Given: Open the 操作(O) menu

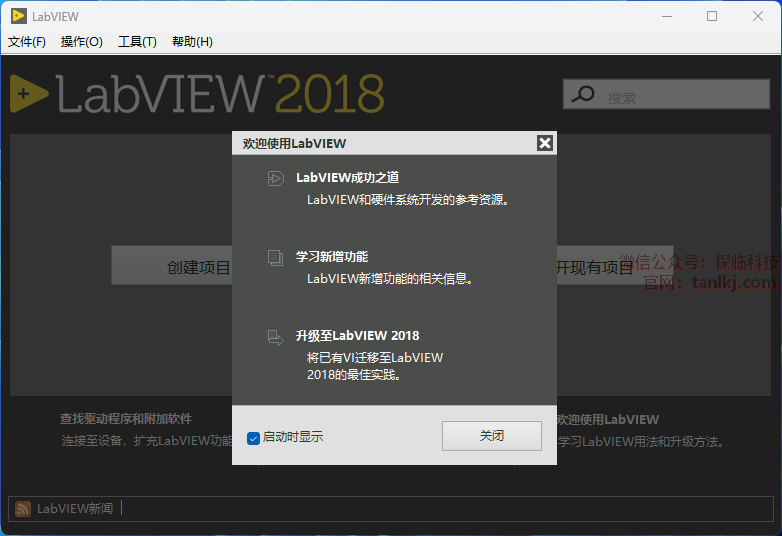Looking at the screenshot, I should pos(81,42).
